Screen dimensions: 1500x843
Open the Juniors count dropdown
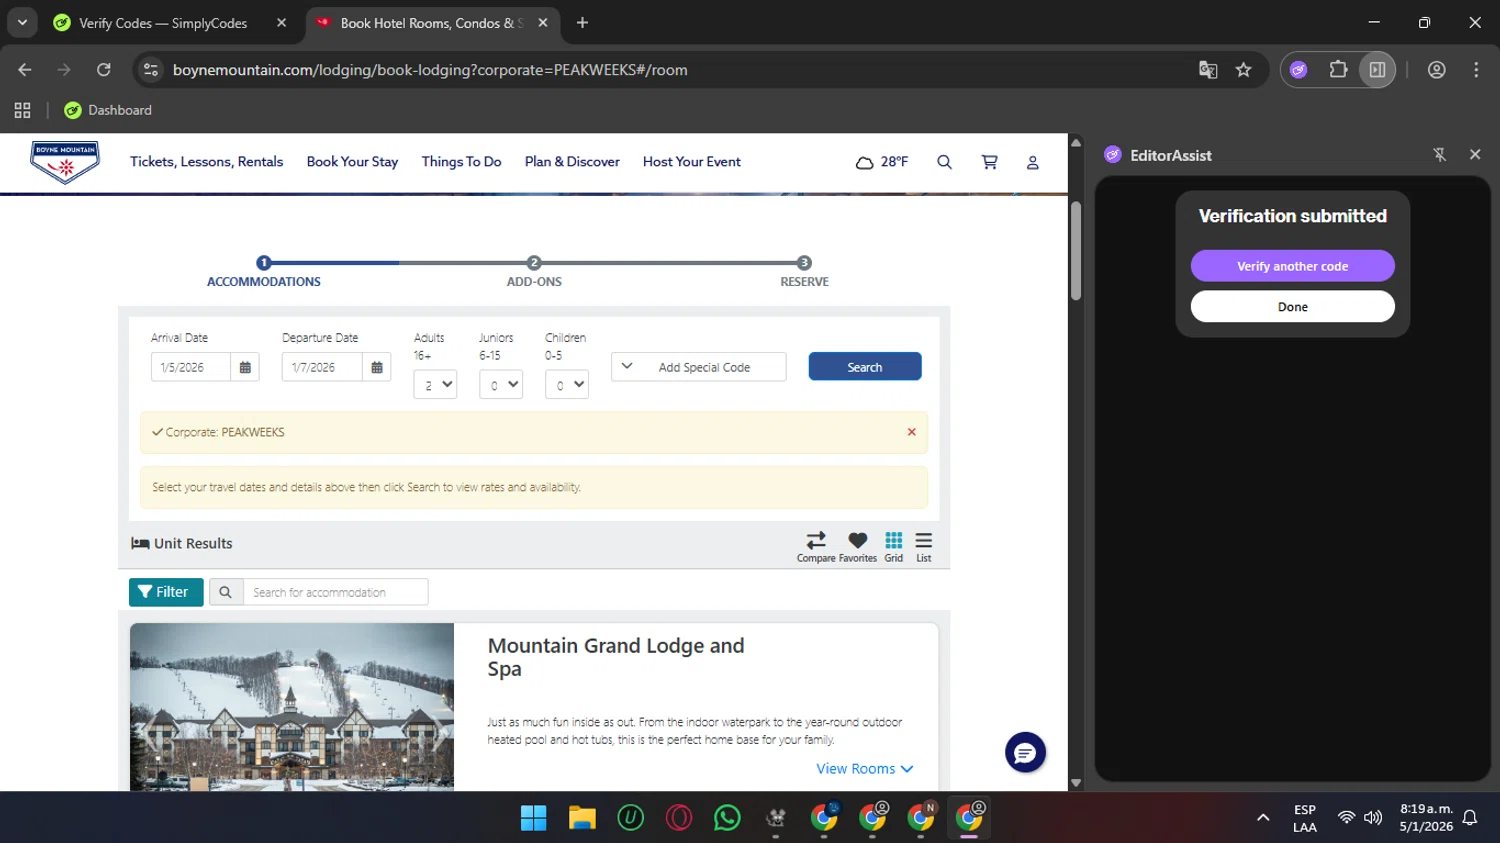coord(501,385)
